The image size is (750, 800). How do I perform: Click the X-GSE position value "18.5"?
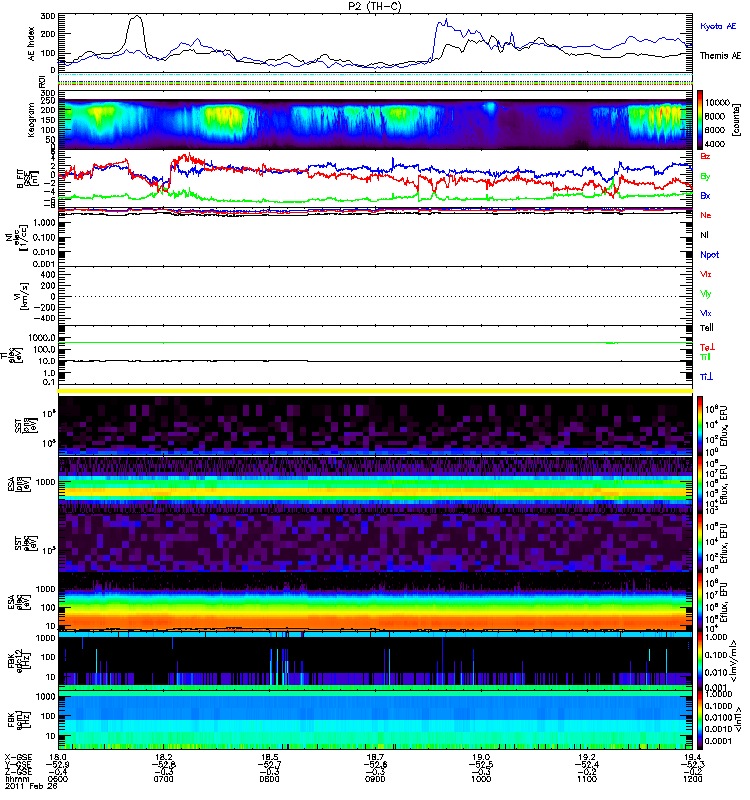pos(269,757)
